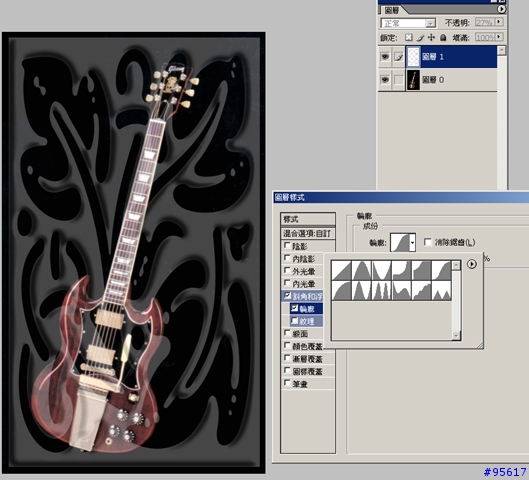Toggle lock all padlock icon
The width and height of the screenshot is (529, 480).
tap(443, 37)
